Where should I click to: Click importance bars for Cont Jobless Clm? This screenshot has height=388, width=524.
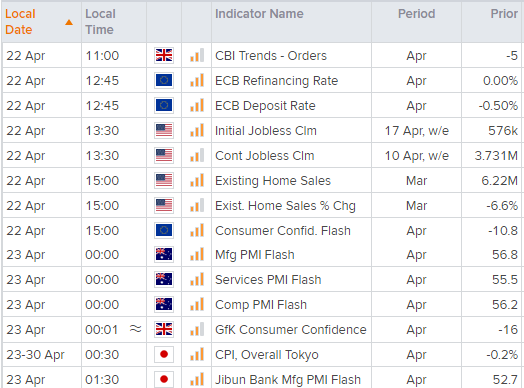click(197, 156)
